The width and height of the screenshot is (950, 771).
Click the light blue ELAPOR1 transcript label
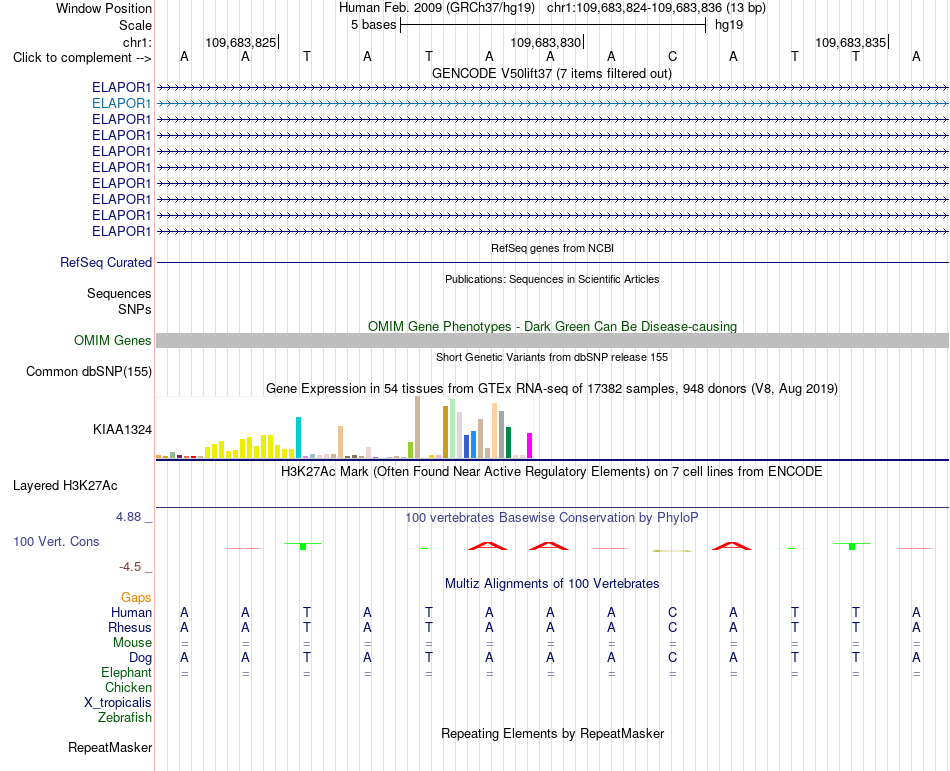(121, 104)
